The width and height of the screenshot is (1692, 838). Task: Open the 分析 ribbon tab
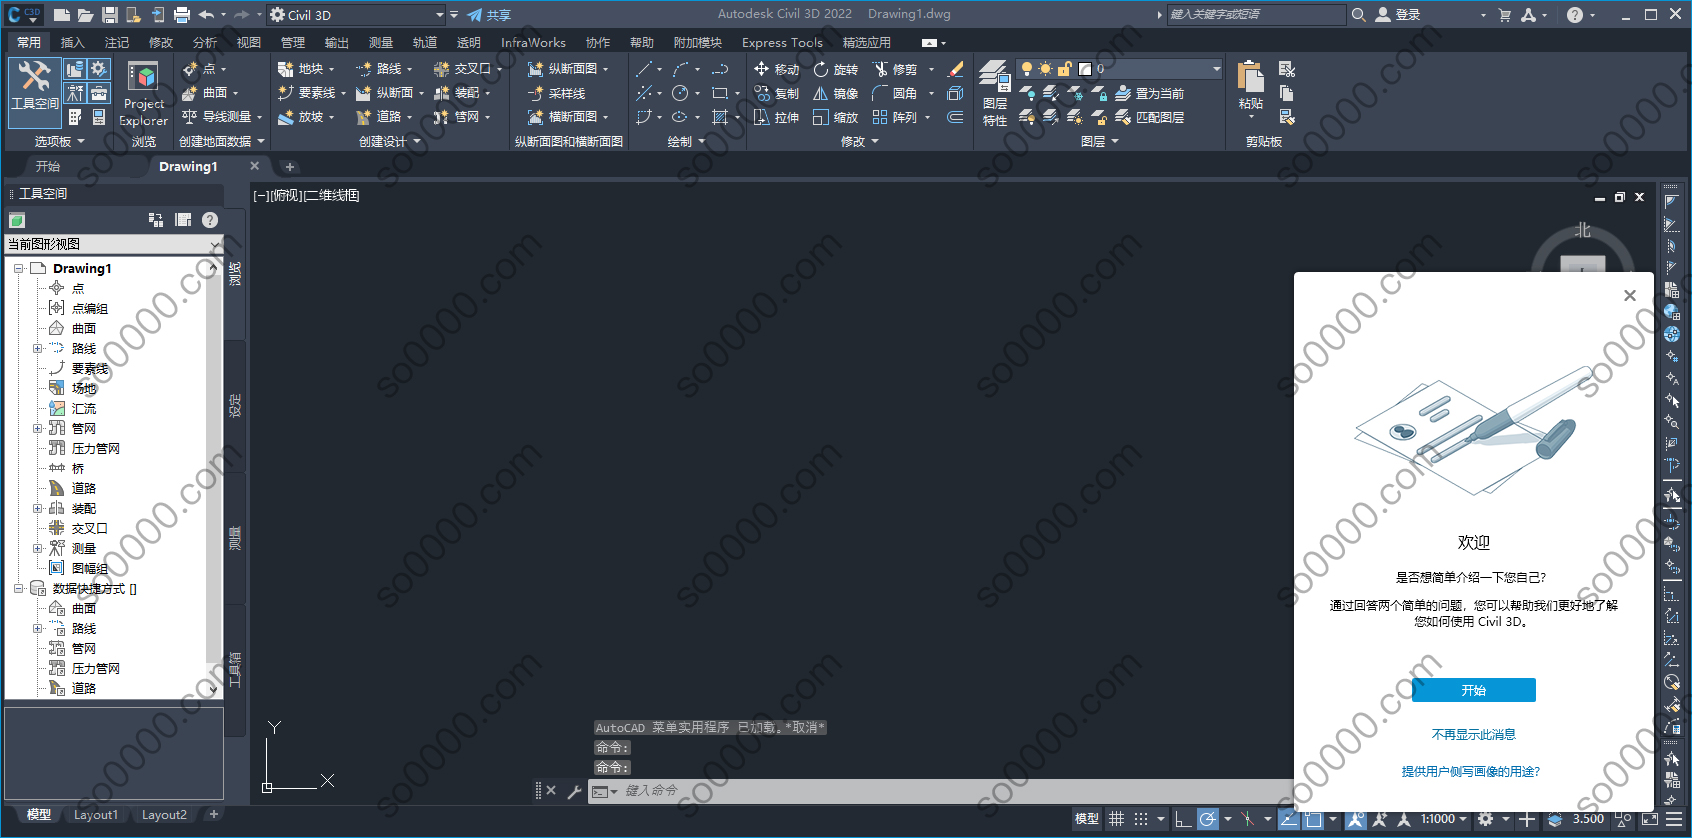(205, 42)
